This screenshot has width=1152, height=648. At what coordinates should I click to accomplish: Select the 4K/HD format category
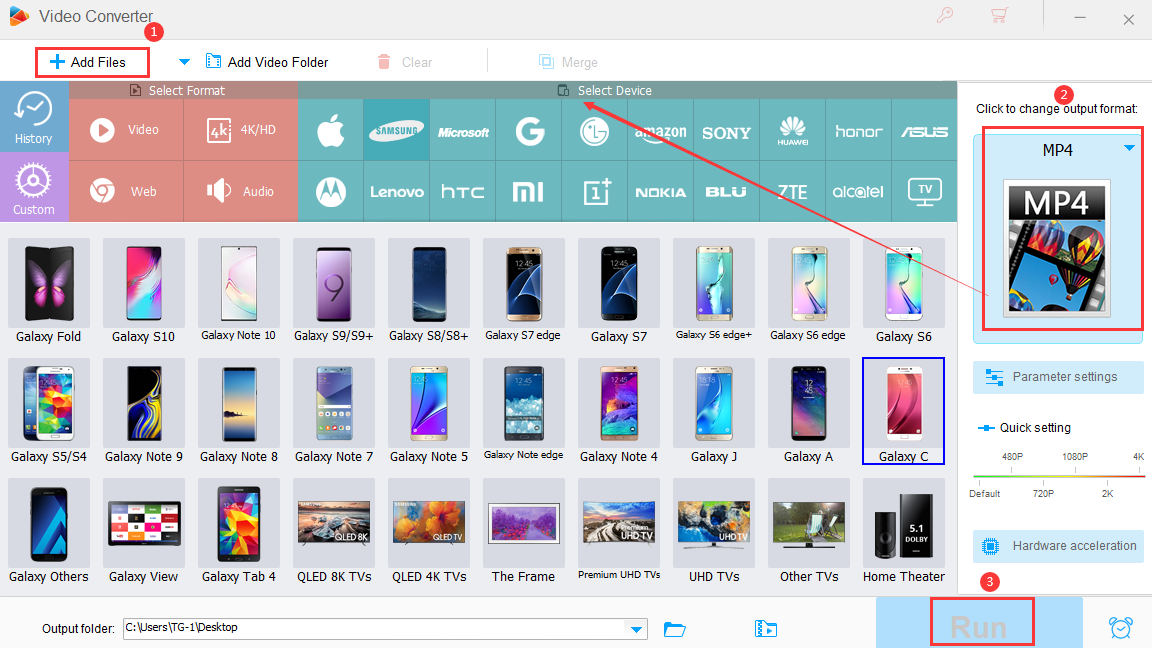(x=241, y=130)
